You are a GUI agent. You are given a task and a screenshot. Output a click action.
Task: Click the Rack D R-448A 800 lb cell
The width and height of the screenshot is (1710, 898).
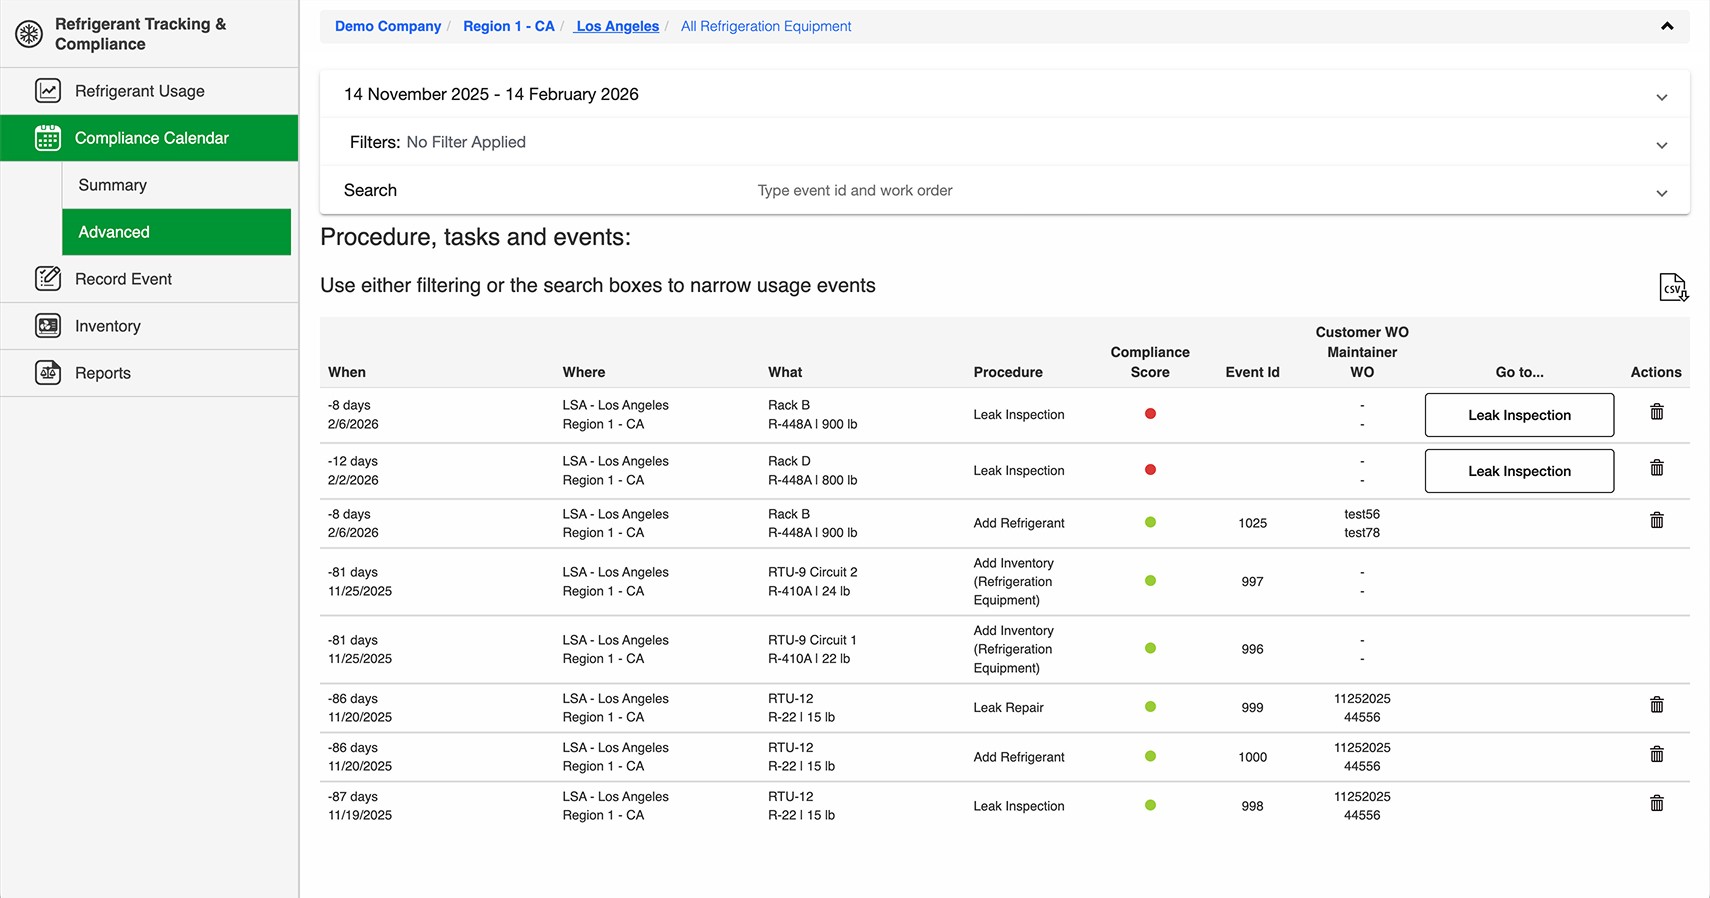812,471
